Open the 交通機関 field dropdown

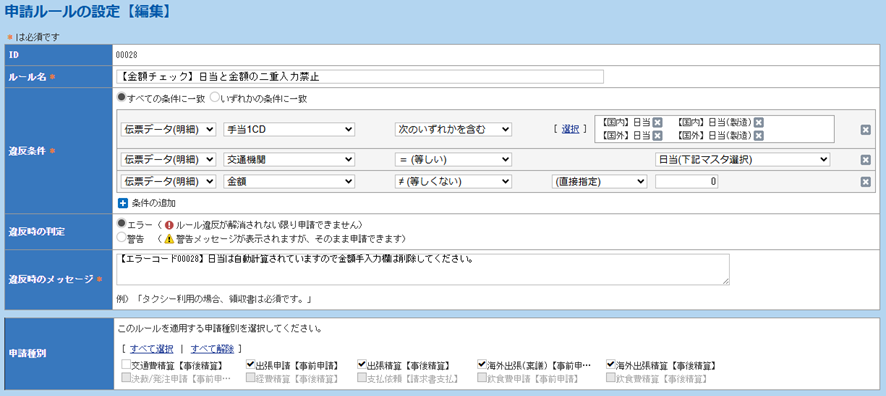pos(289,160)
